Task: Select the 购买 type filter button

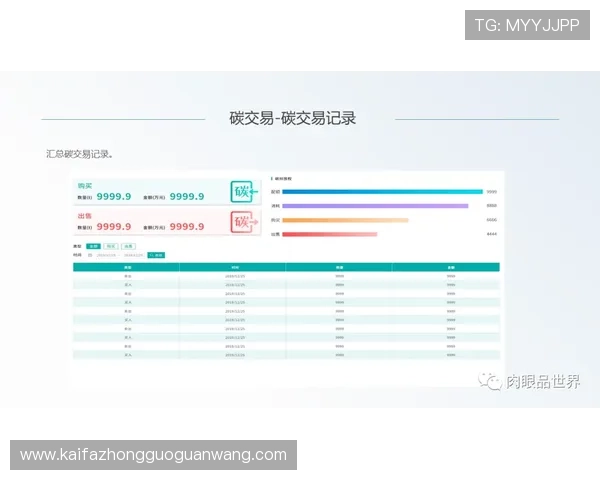Action: pos(111,246)
